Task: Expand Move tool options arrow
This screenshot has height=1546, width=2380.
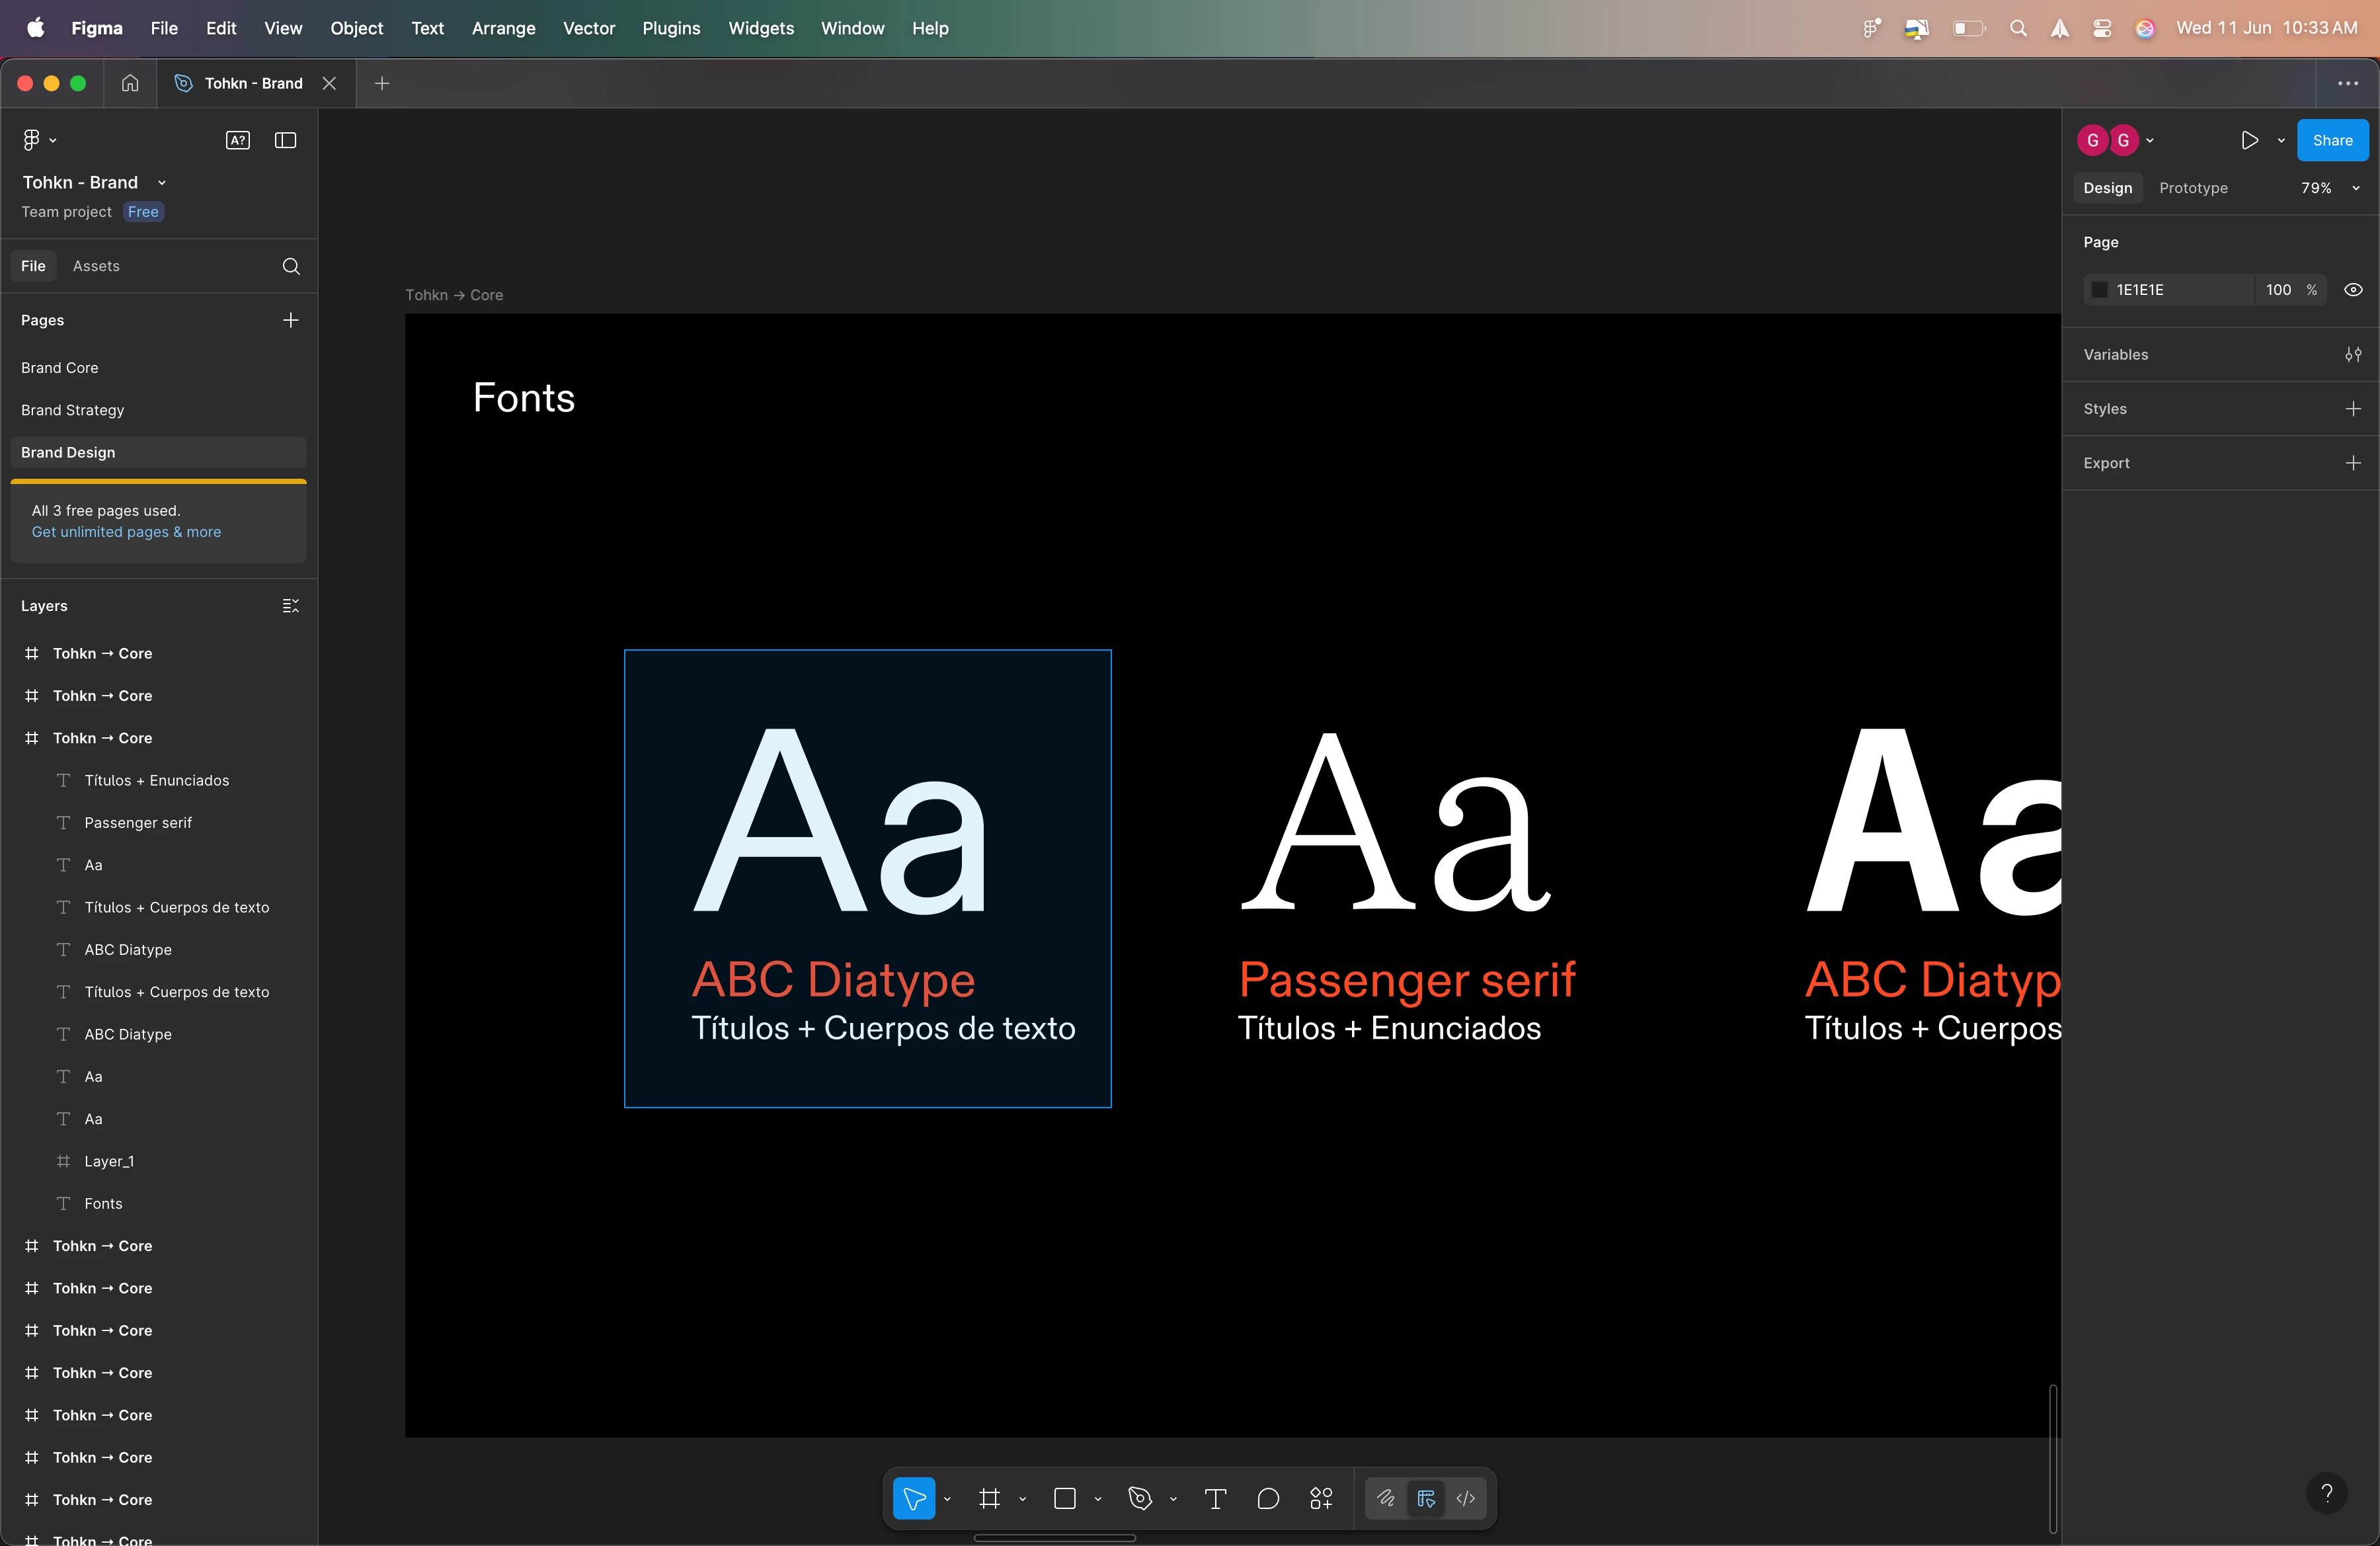Action: 947,1499
